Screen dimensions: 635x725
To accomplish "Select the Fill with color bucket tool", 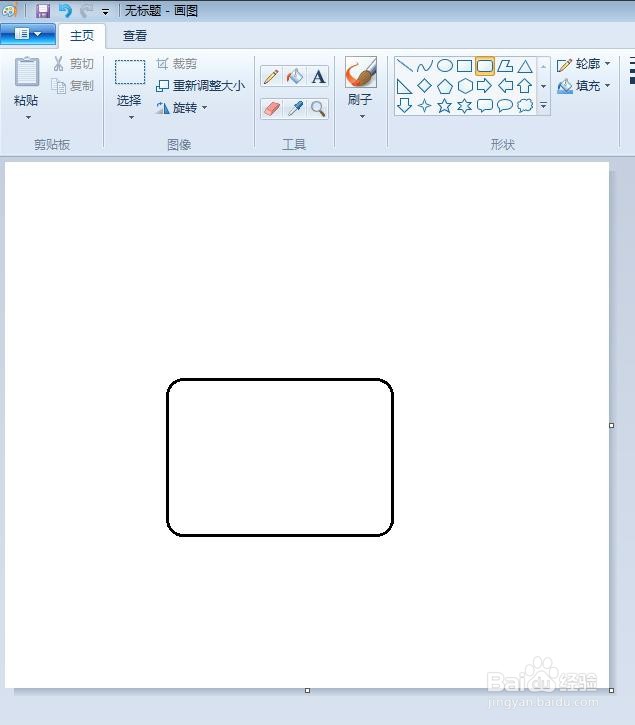I will (295, 76).
